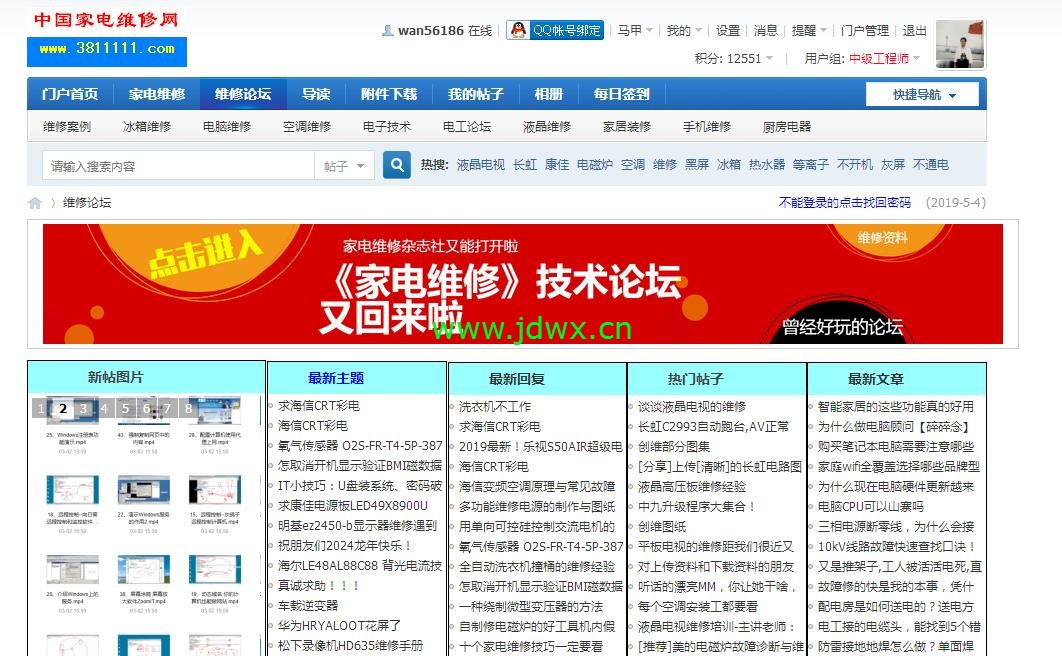Viewport: 1062px width, 656px height.
Task: Open reply 多功能维修电源的制作与图纸
Action: 537,506
